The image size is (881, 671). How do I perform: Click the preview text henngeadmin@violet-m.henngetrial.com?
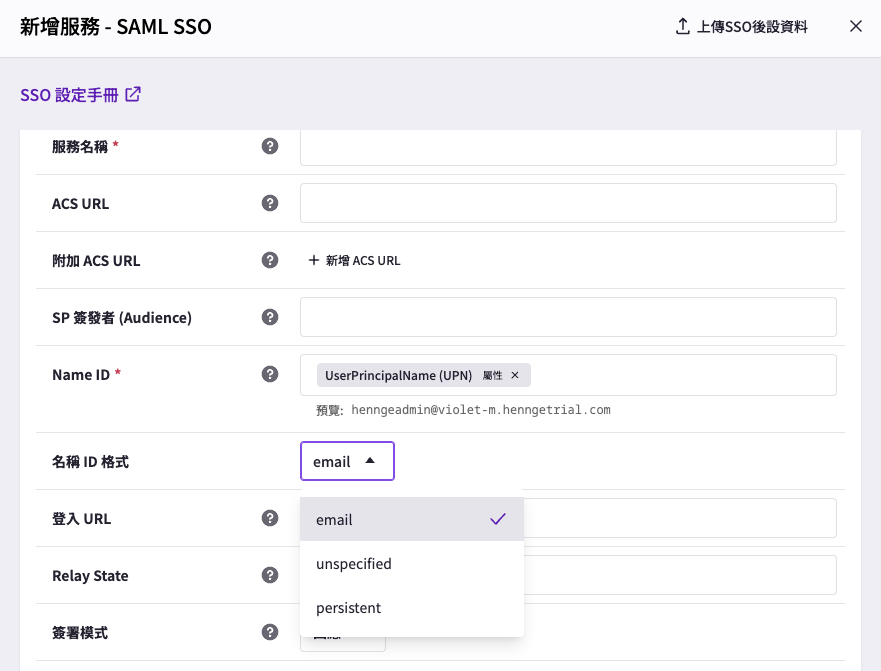[x=481, y=410]
